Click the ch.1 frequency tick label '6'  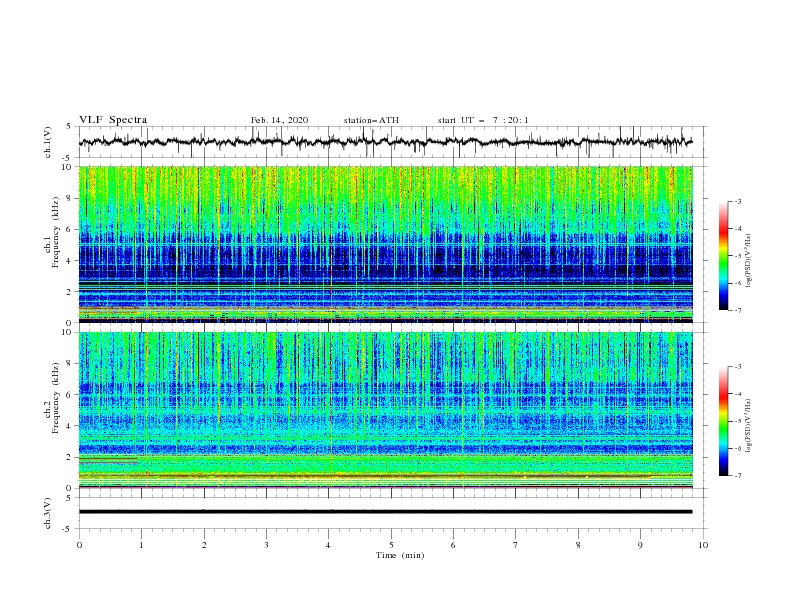click(70, 229)
